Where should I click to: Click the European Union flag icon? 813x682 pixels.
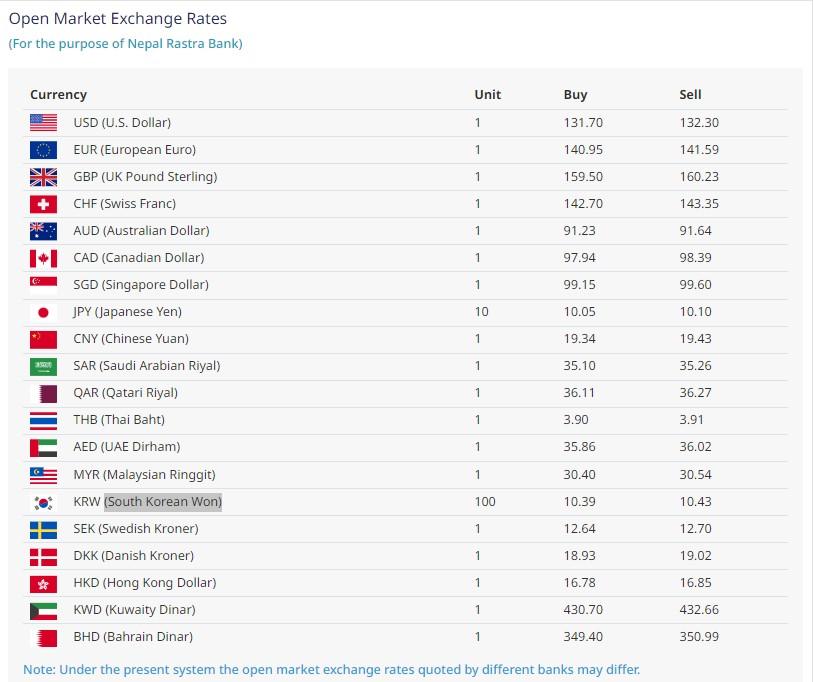click(44, 150)
